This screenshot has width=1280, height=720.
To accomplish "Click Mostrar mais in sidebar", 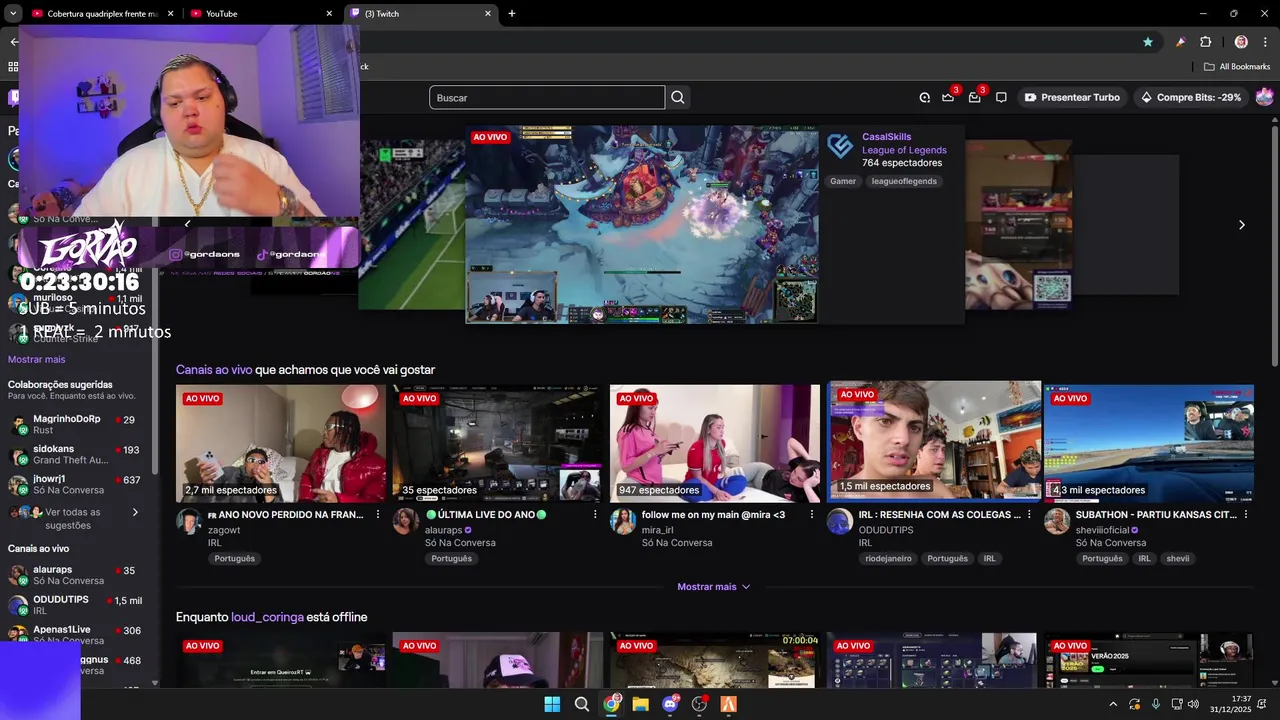I will click(x=37, y=359).
